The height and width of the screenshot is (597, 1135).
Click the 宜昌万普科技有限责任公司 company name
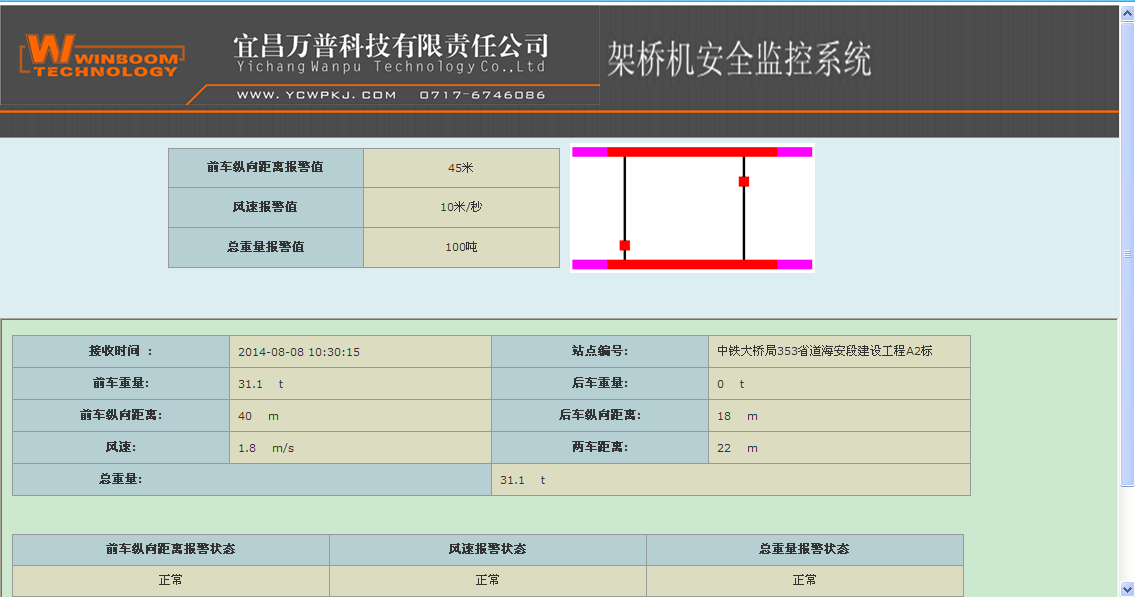391,45
